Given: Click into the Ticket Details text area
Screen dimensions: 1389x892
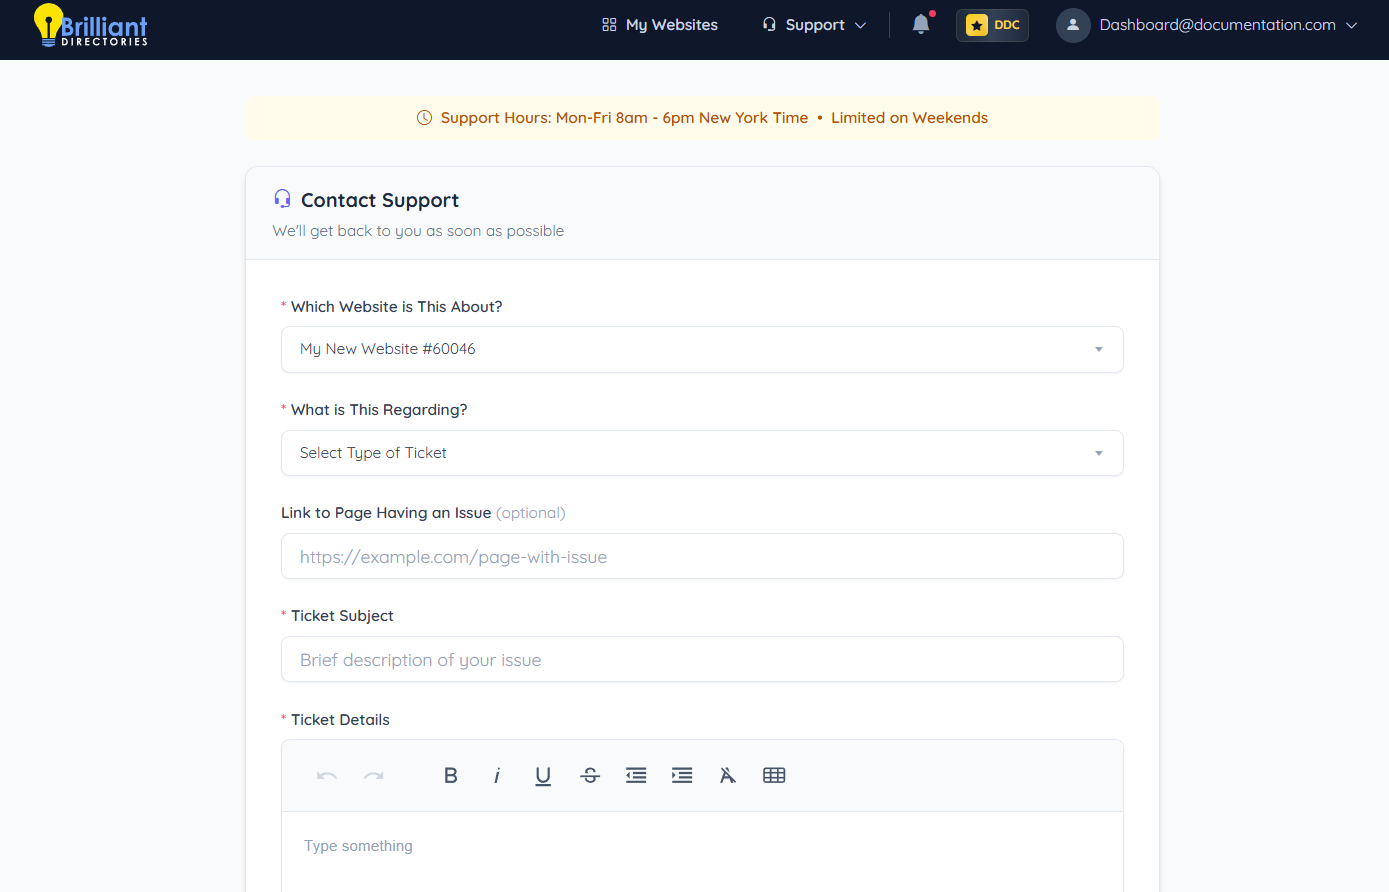Looking at the screenshot, I should [x=702, y=852].
